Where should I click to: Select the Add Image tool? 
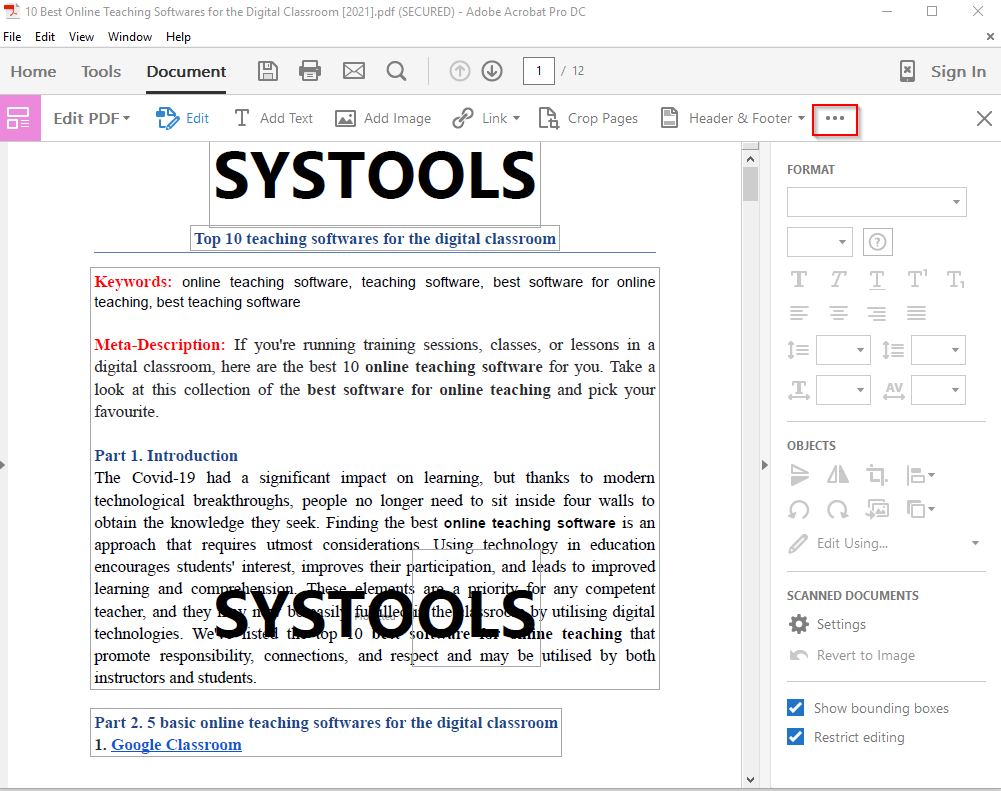pos(383,118)
